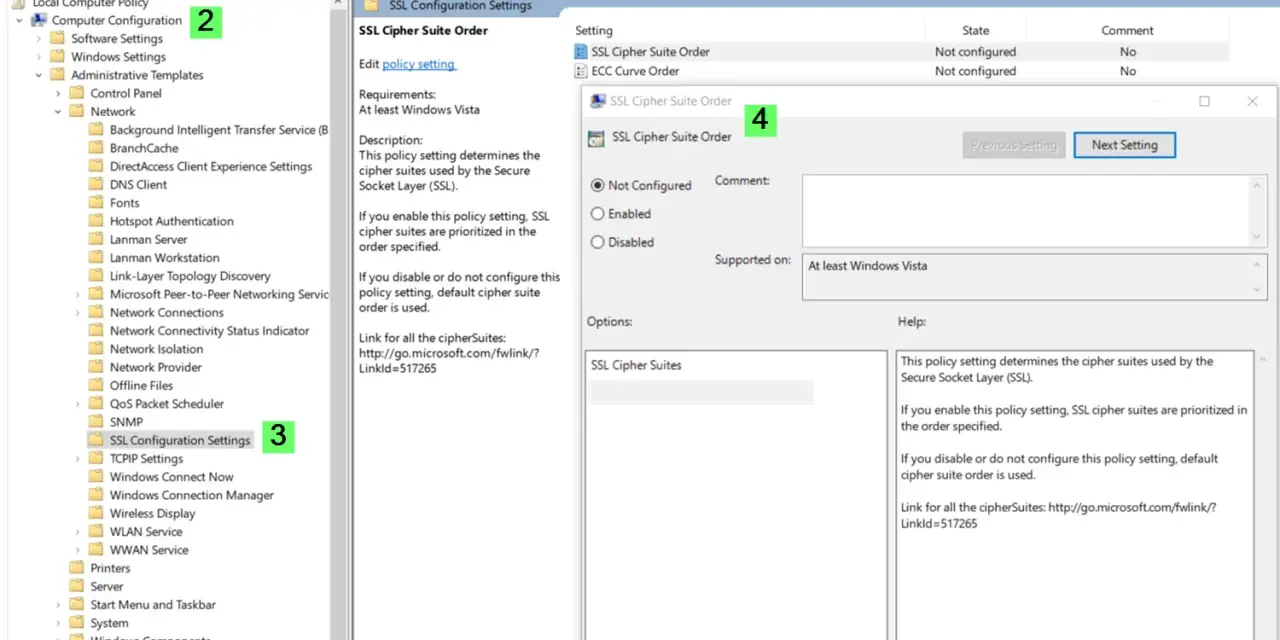Expand the Windows Settings node
Screen dimensions: 1280x640
(39, 57)
